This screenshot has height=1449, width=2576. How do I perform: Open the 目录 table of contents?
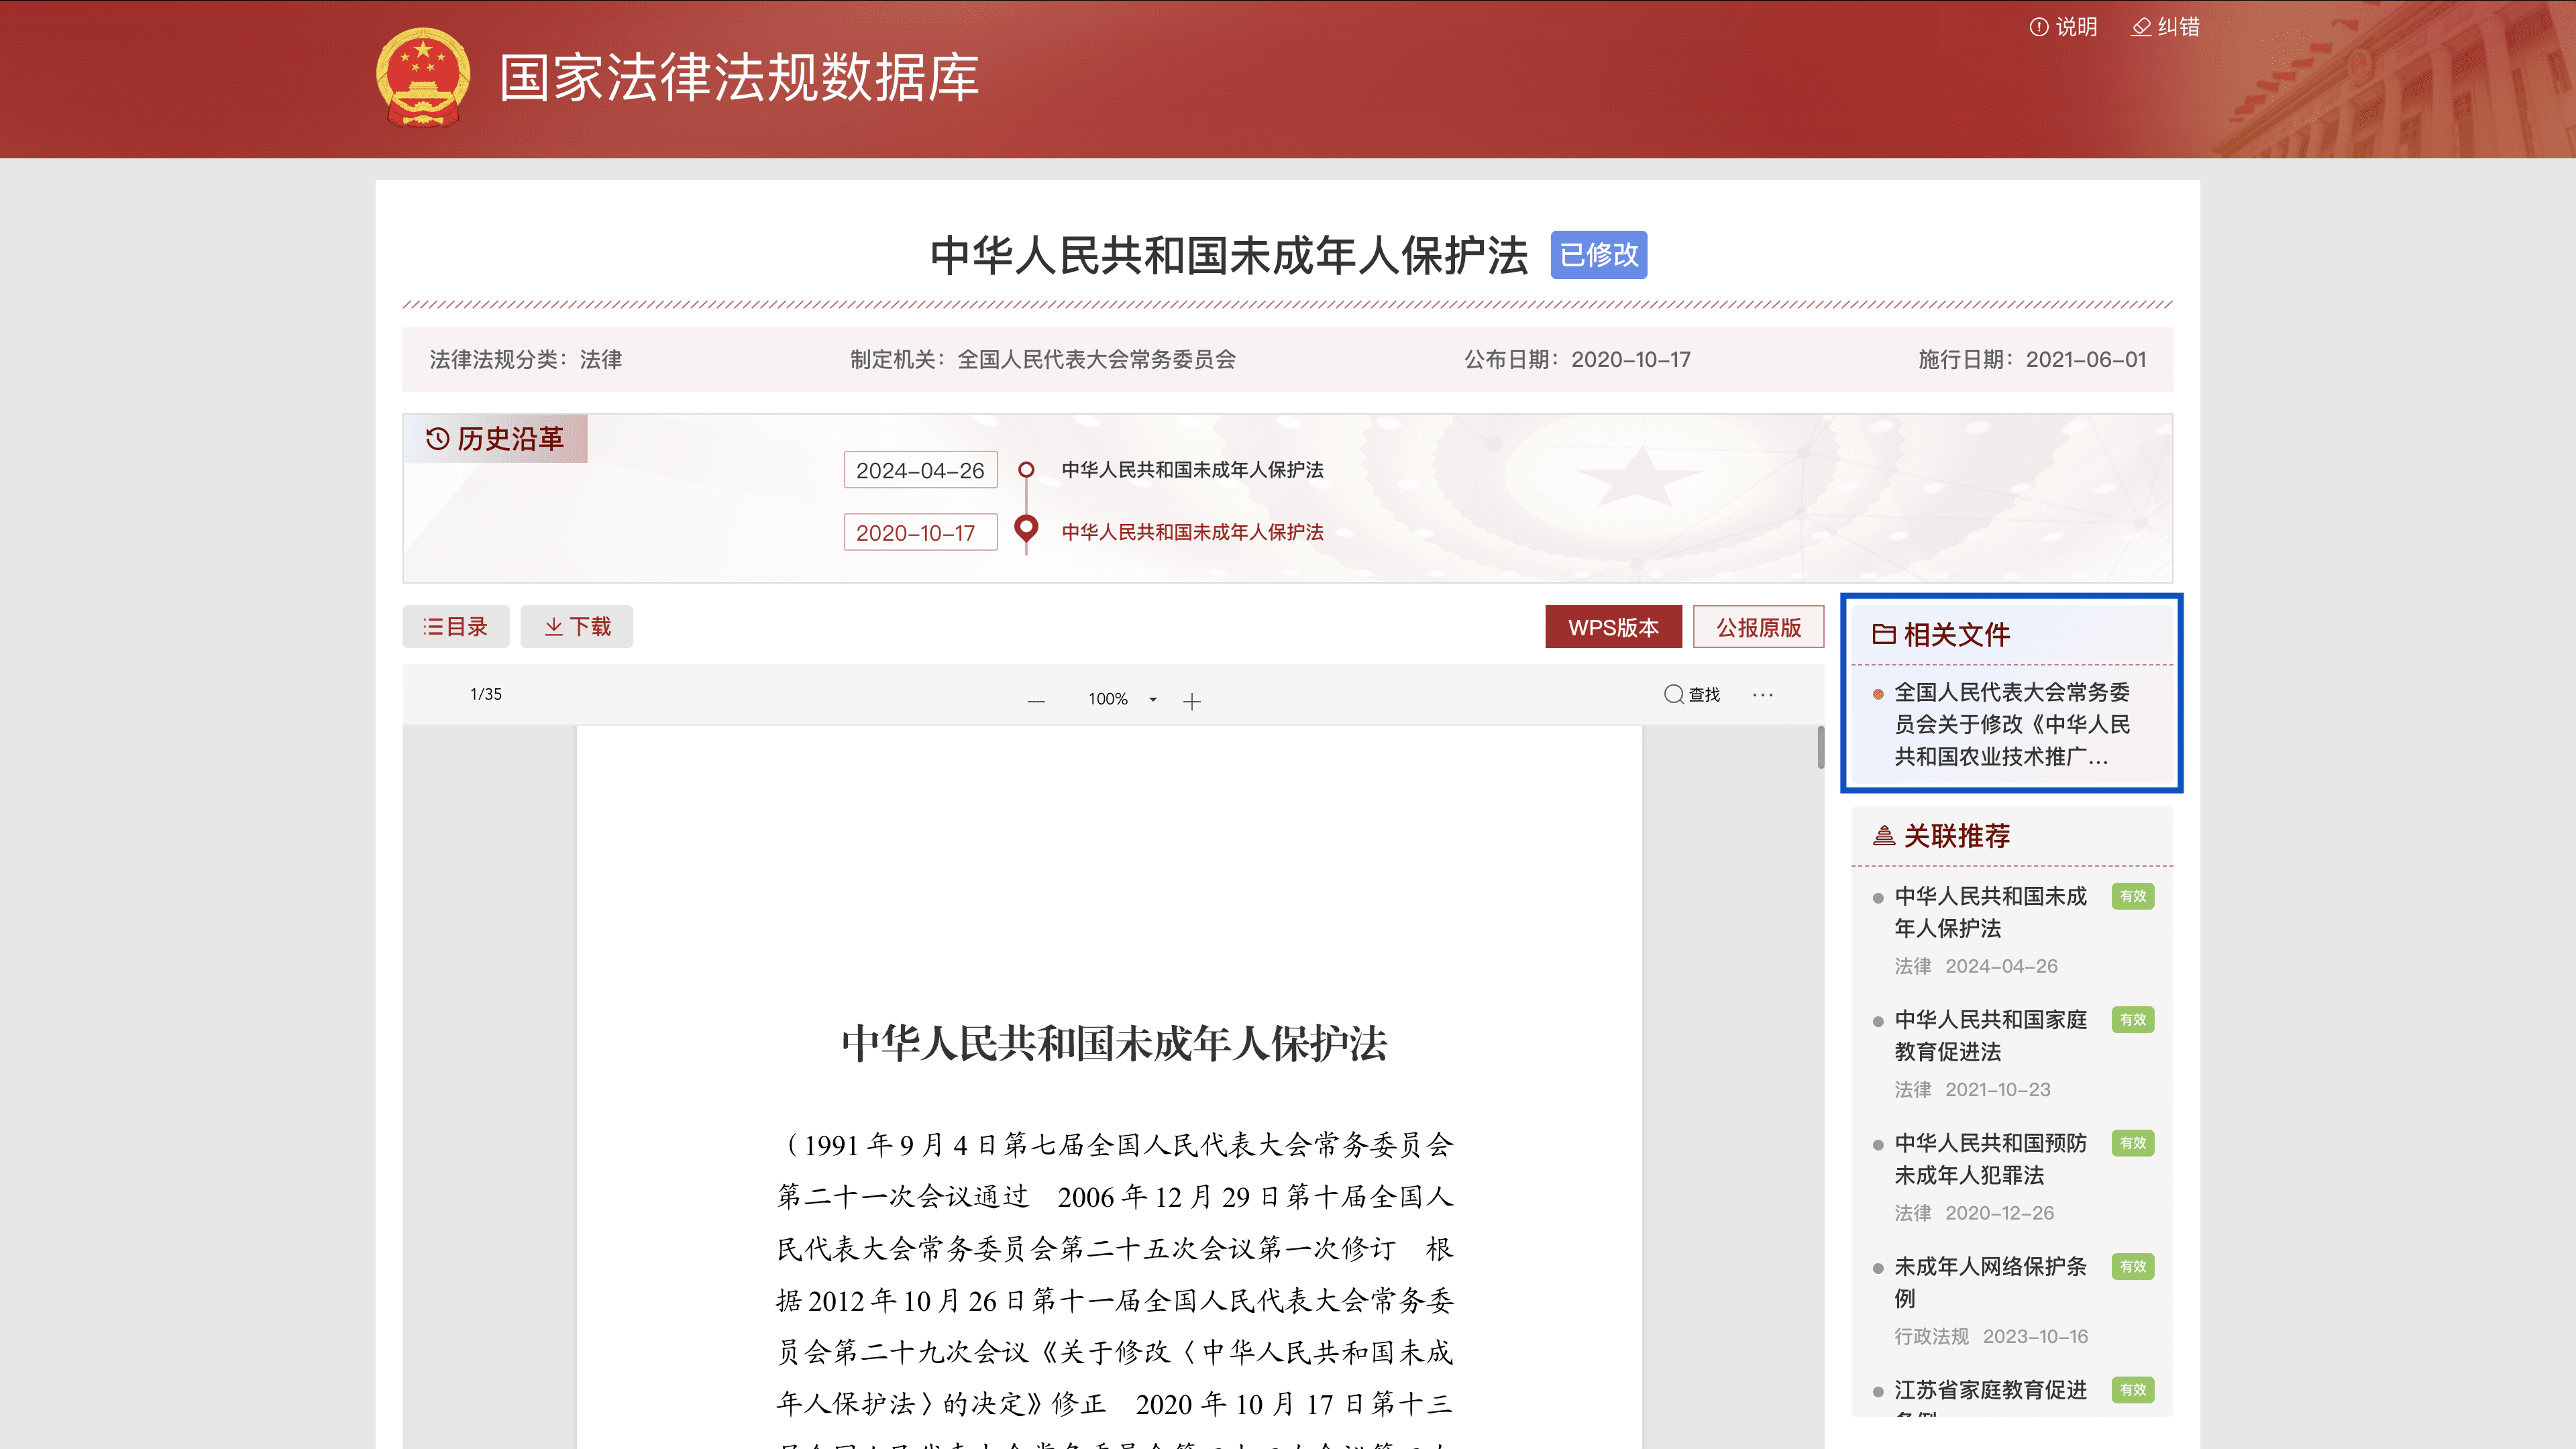click(455, 626)
